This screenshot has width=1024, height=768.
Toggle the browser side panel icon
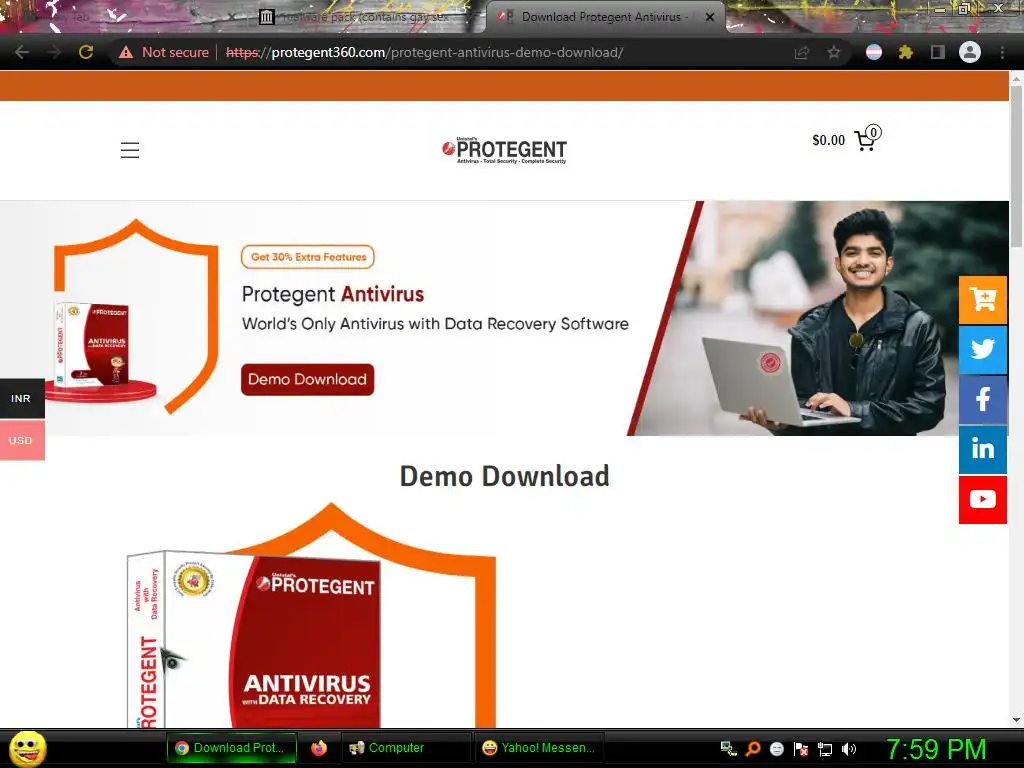click(x=937, y=52)
